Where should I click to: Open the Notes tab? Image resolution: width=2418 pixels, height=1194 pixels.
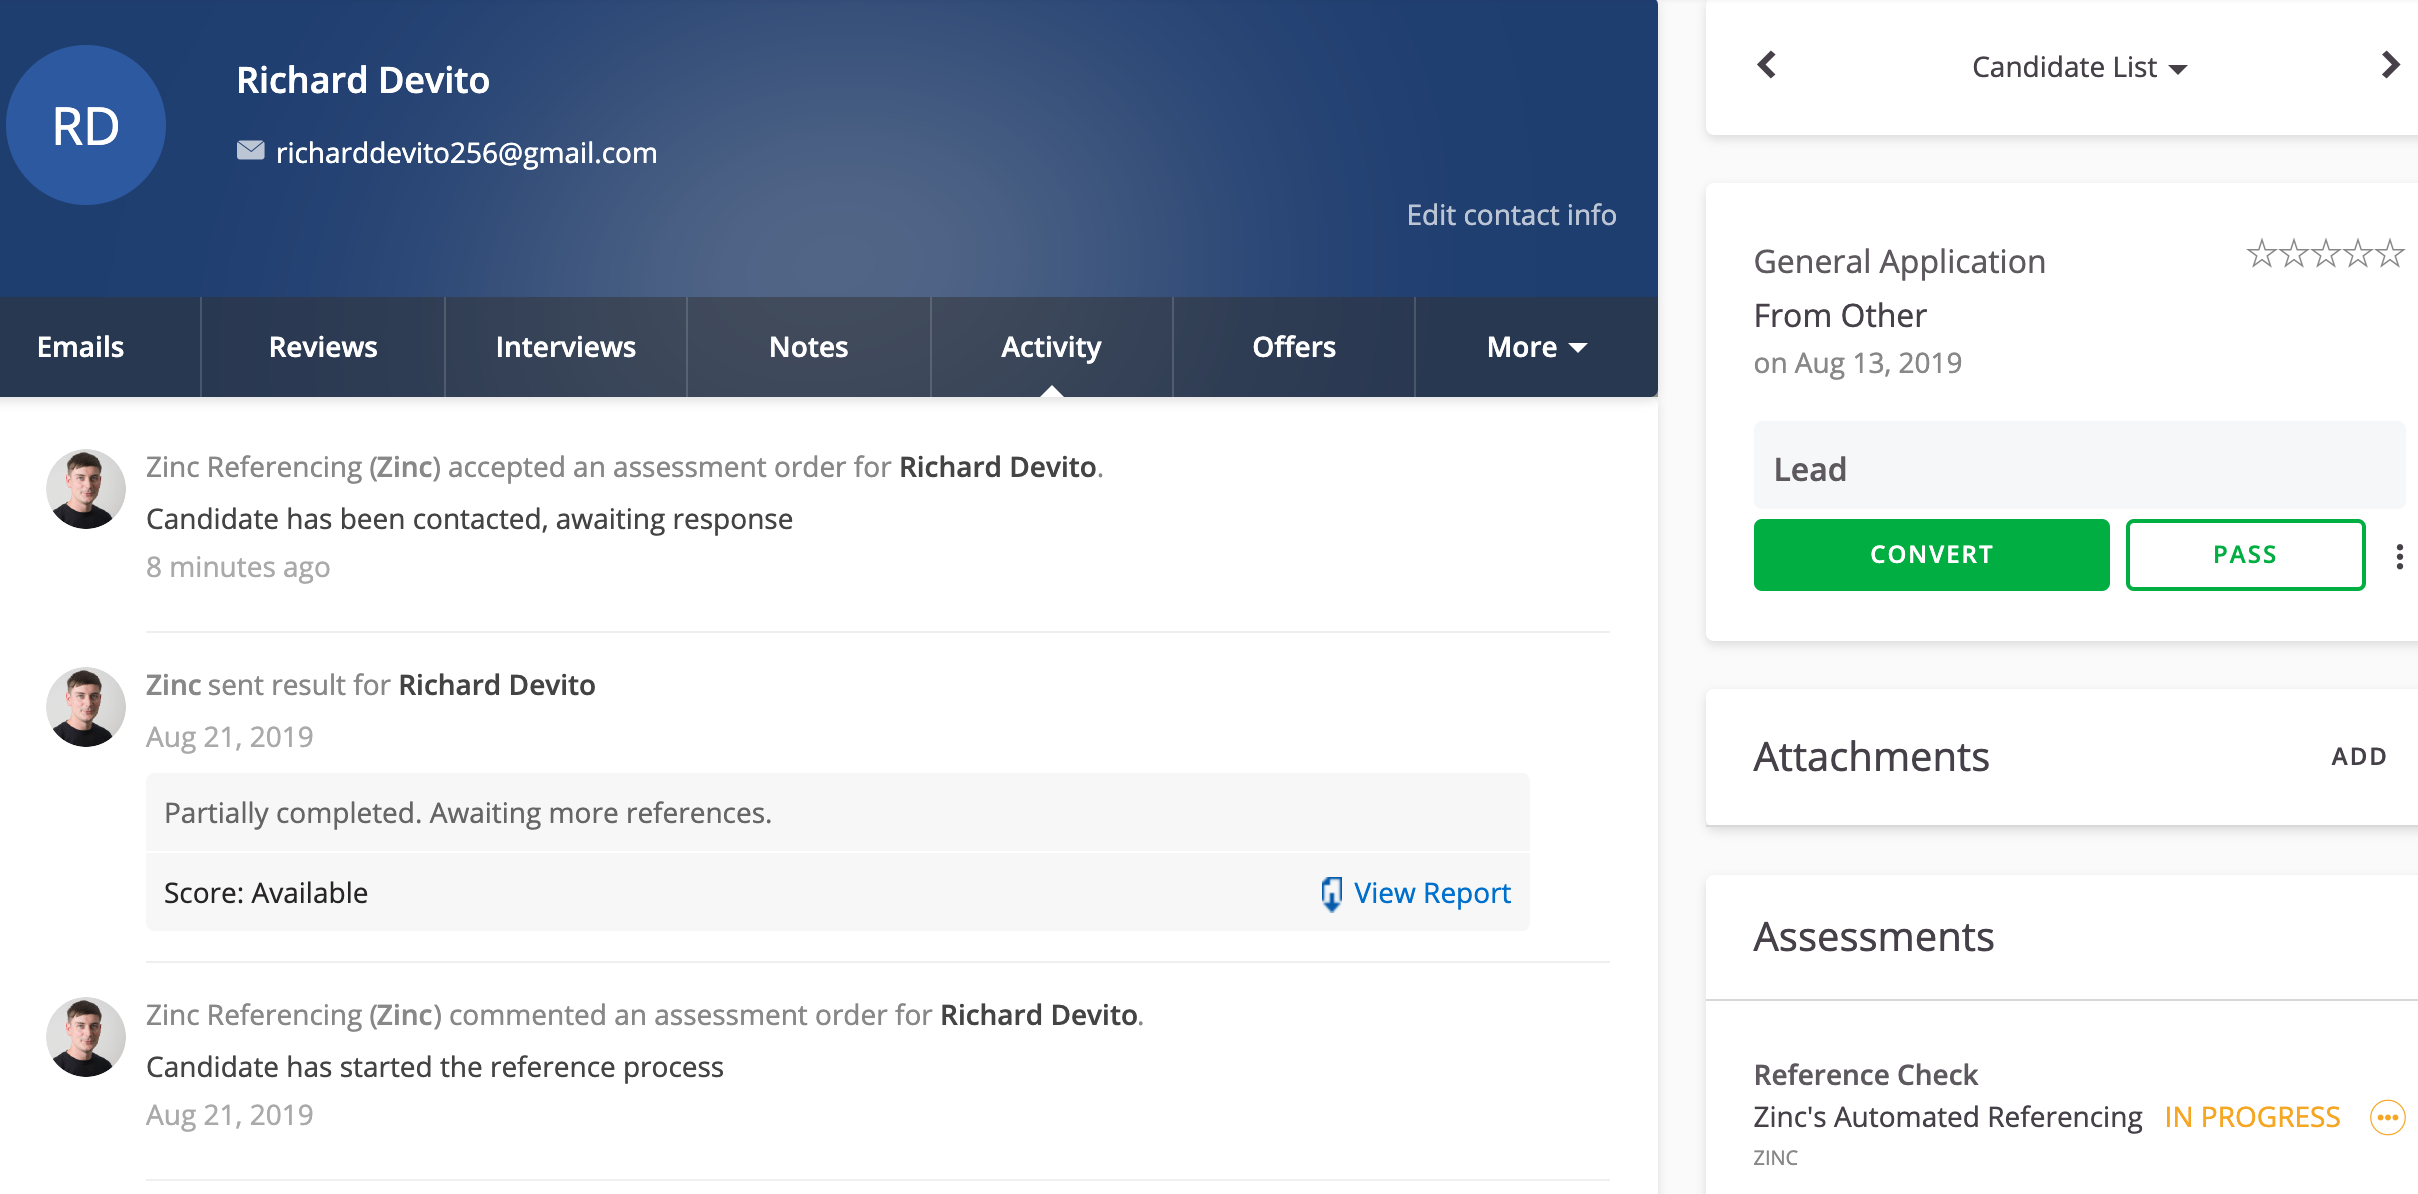coord(808,347)
